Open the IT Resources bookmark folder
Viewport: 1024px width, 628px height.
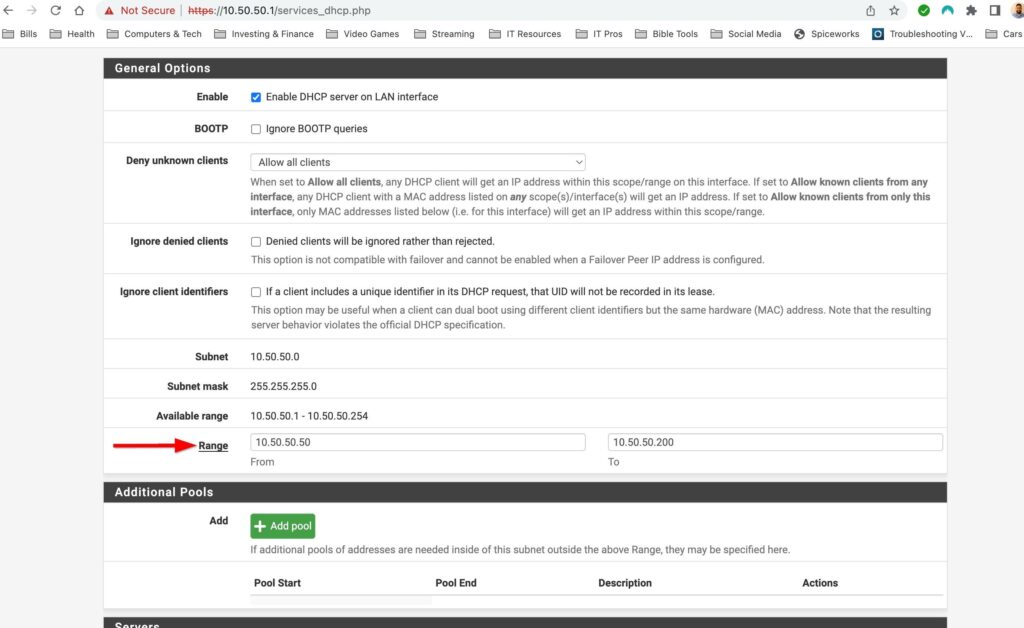pos(525,34)
